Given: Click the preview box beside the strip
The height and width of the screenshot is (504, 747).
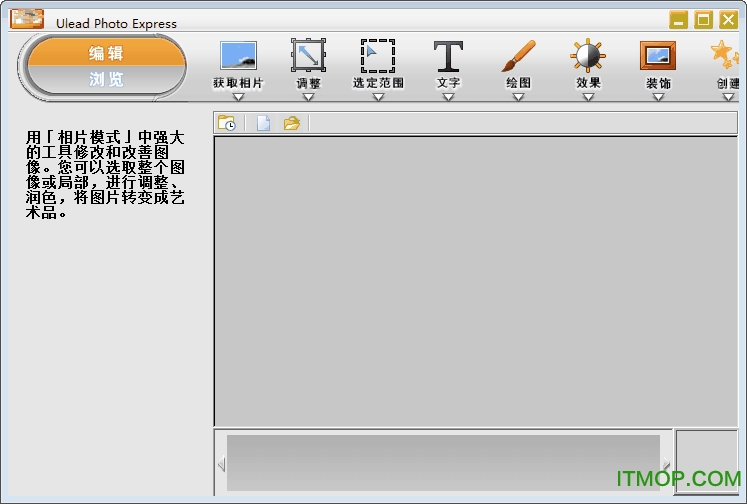Looking at the screenshot, I should pos(707,462).
